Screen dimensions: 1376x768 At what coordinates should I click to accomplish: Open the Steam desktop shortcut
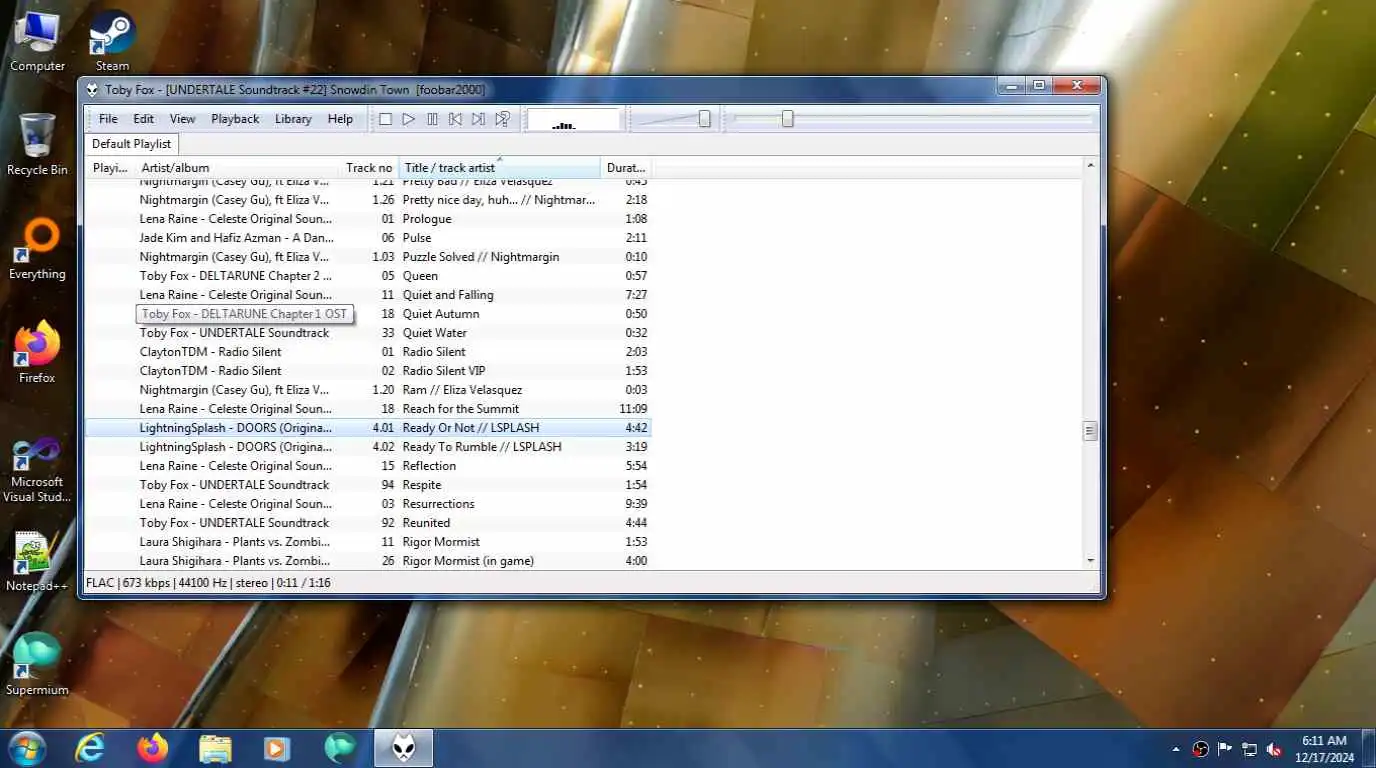click(112, 42)
